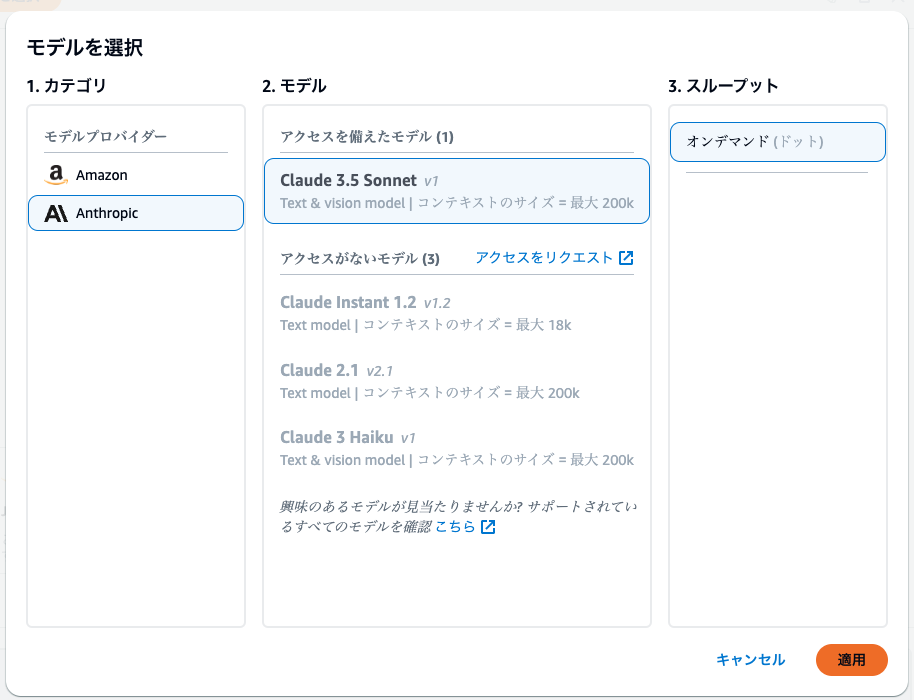Click Claude 3.5 Sonnet's Text & vision description
This screenshot has width=914, height=700.
click(x=457, y=203)
